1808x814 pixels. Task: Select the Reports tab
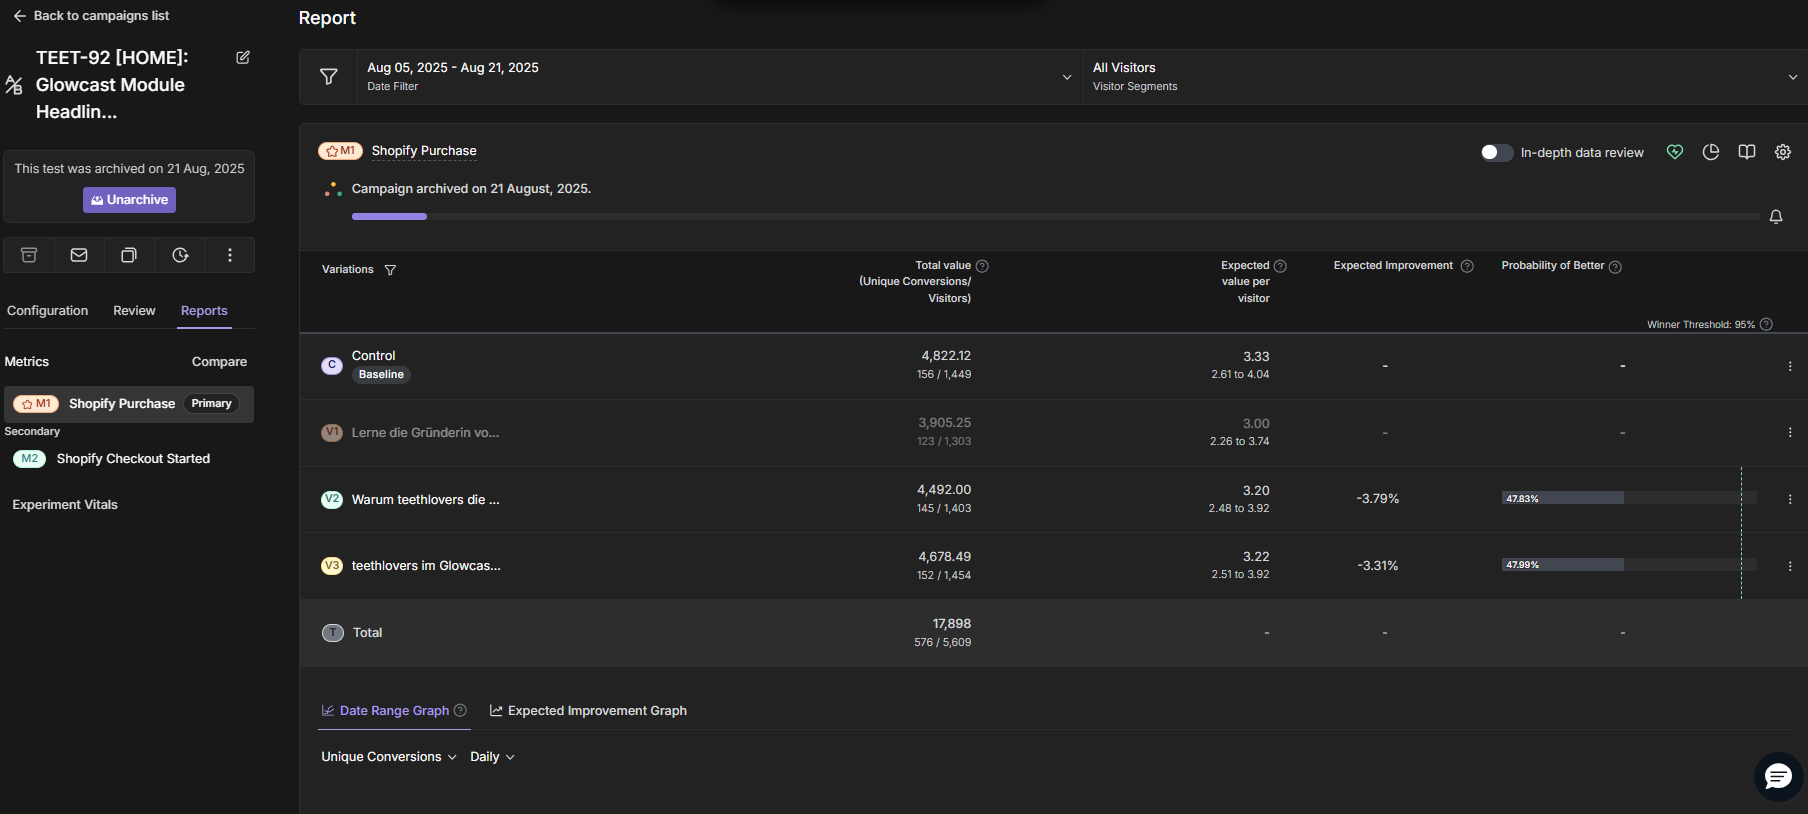click(x=204, y=311)
